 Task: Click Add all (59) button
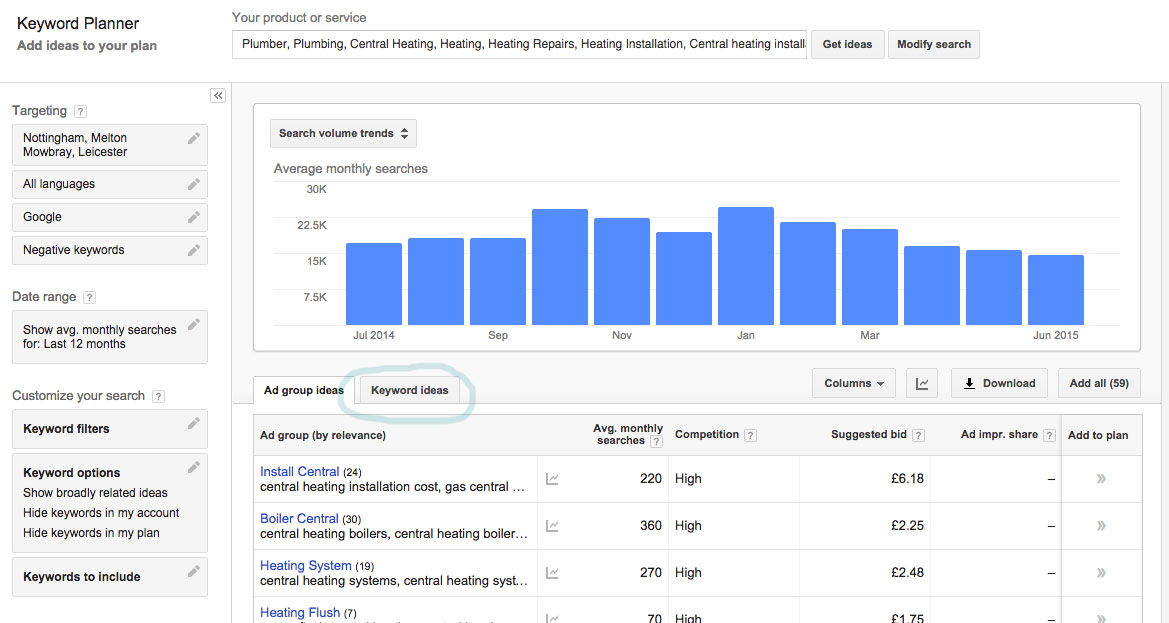pos(1099,383)
